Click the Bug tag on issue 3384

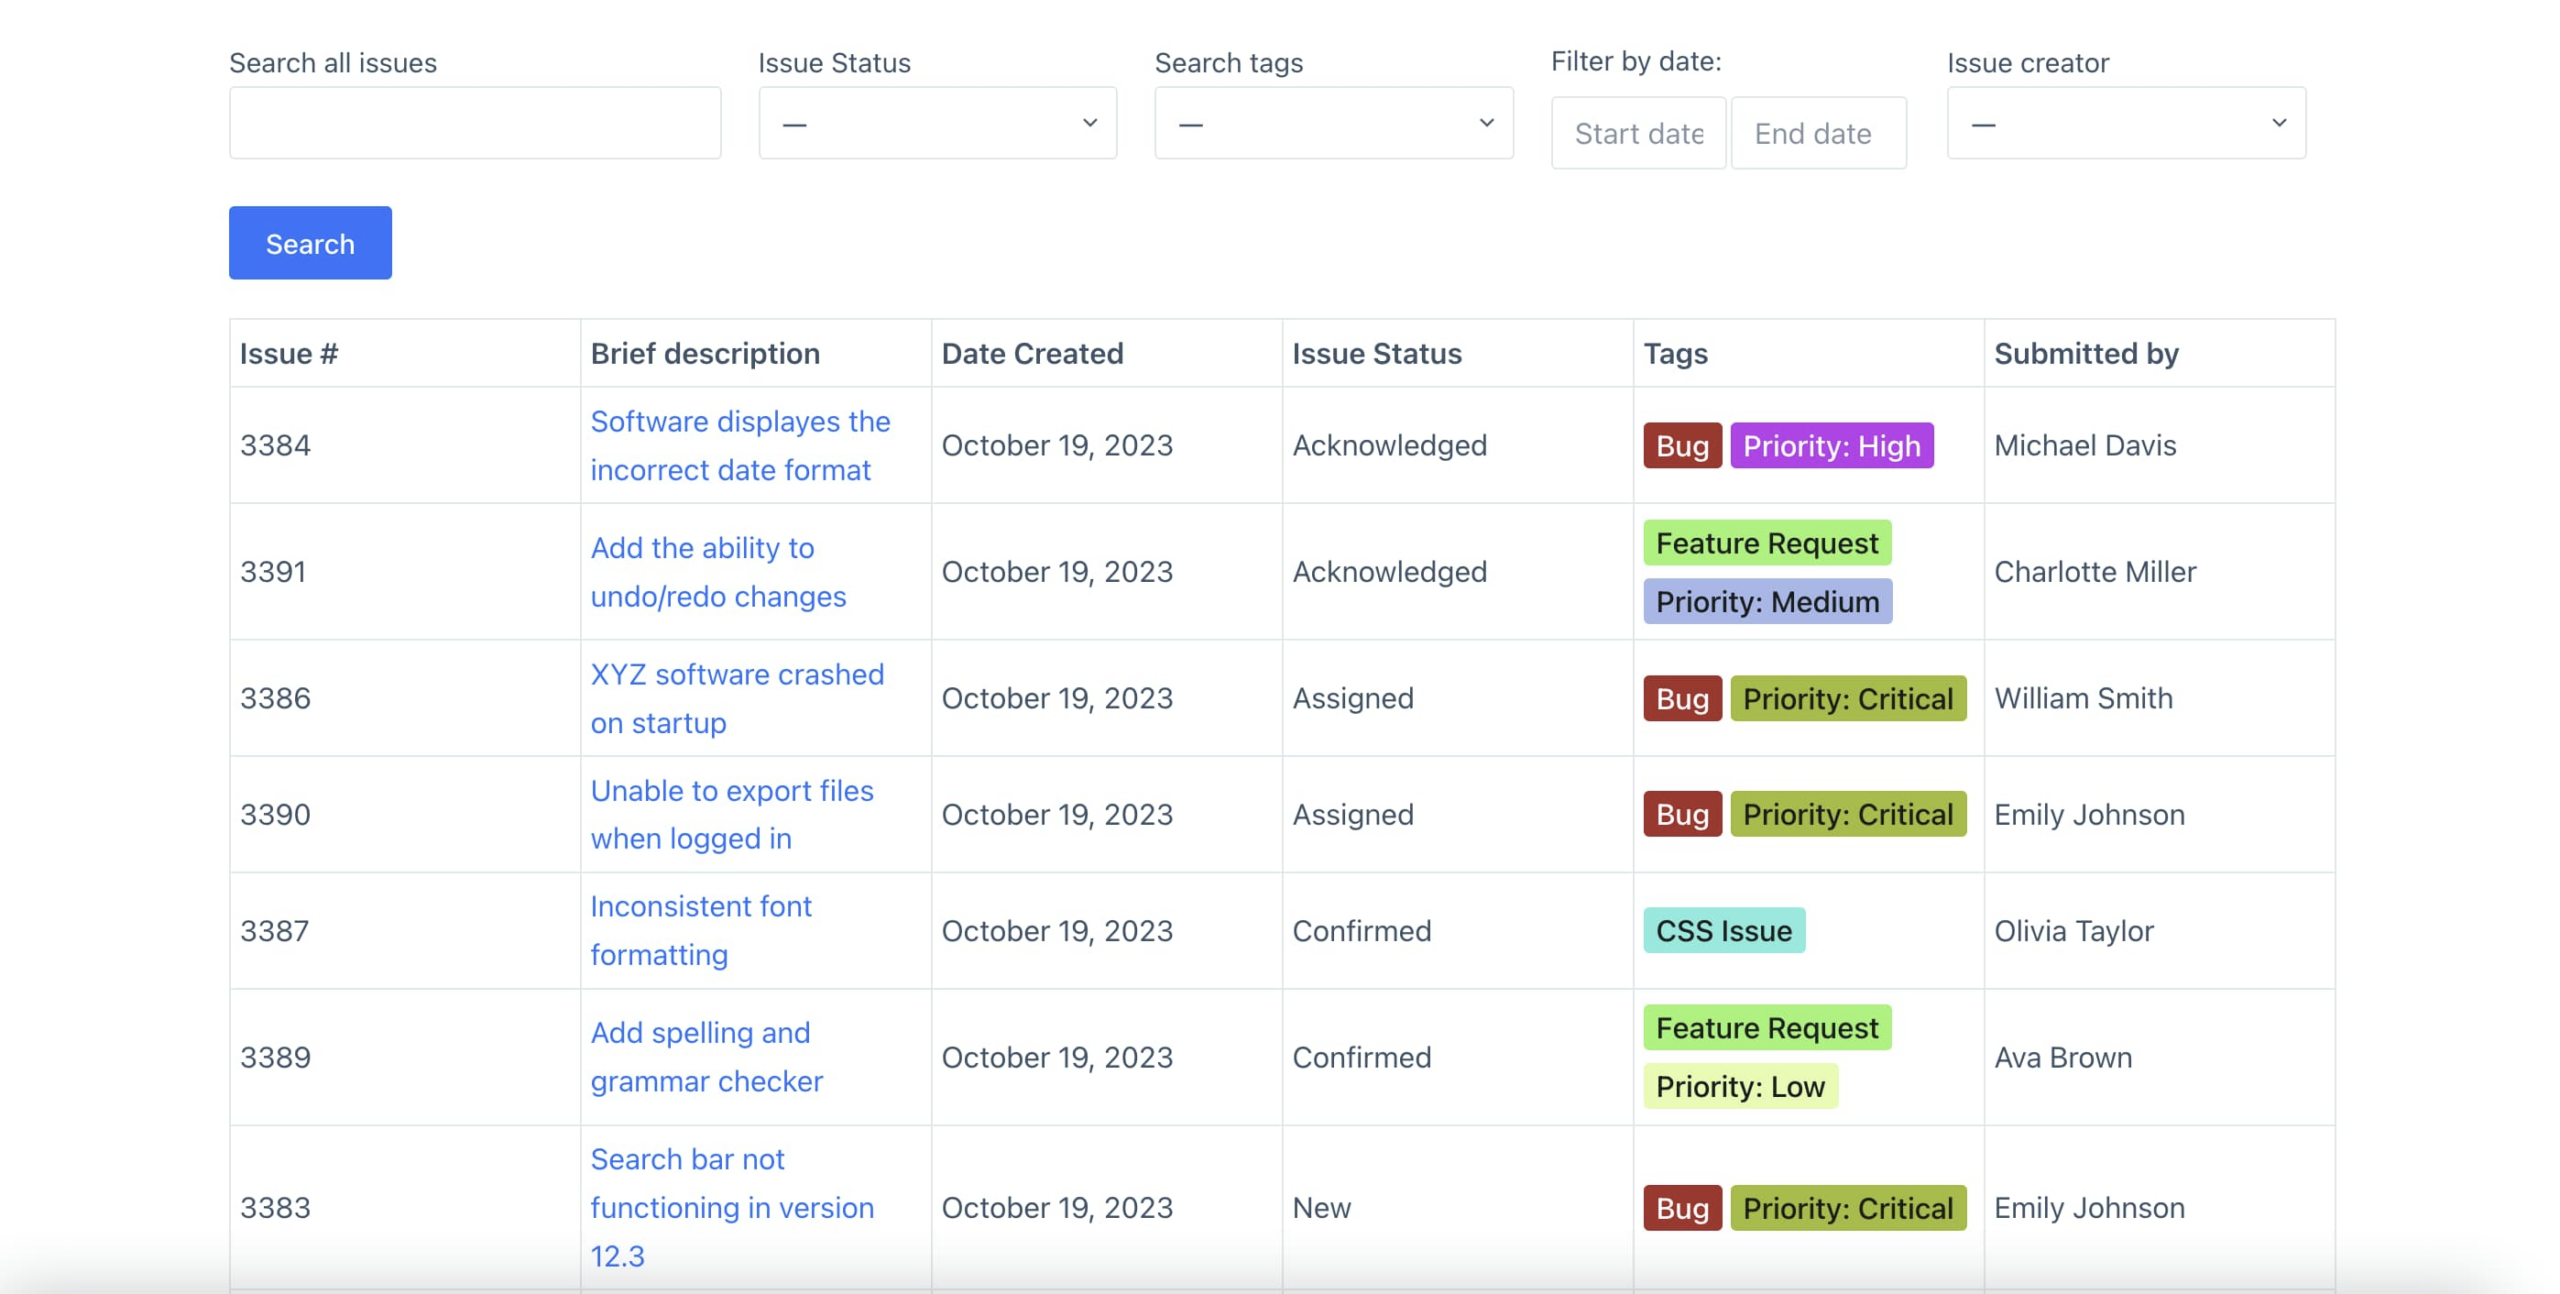pos(1681,445)
